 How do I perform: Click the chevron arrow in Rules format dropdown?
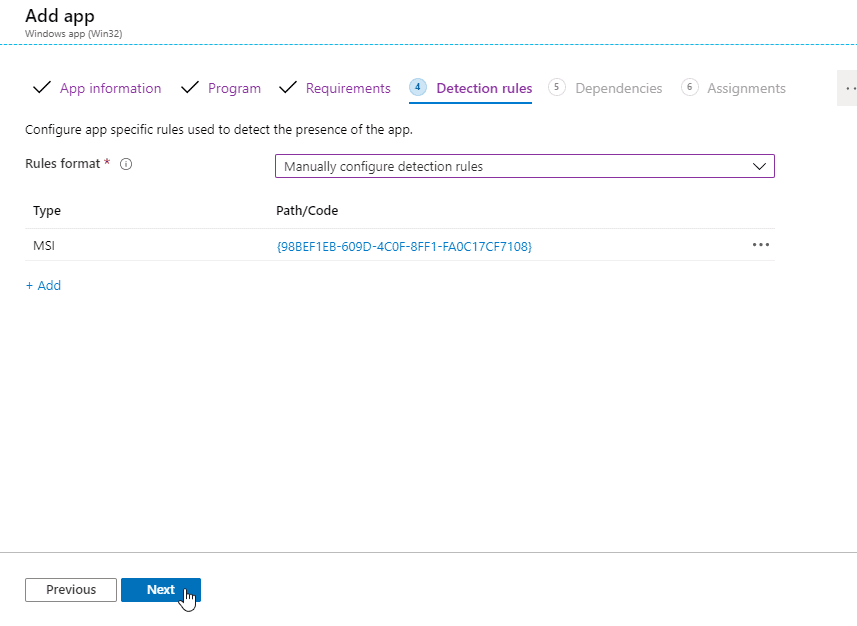click(x=759, y=166)
